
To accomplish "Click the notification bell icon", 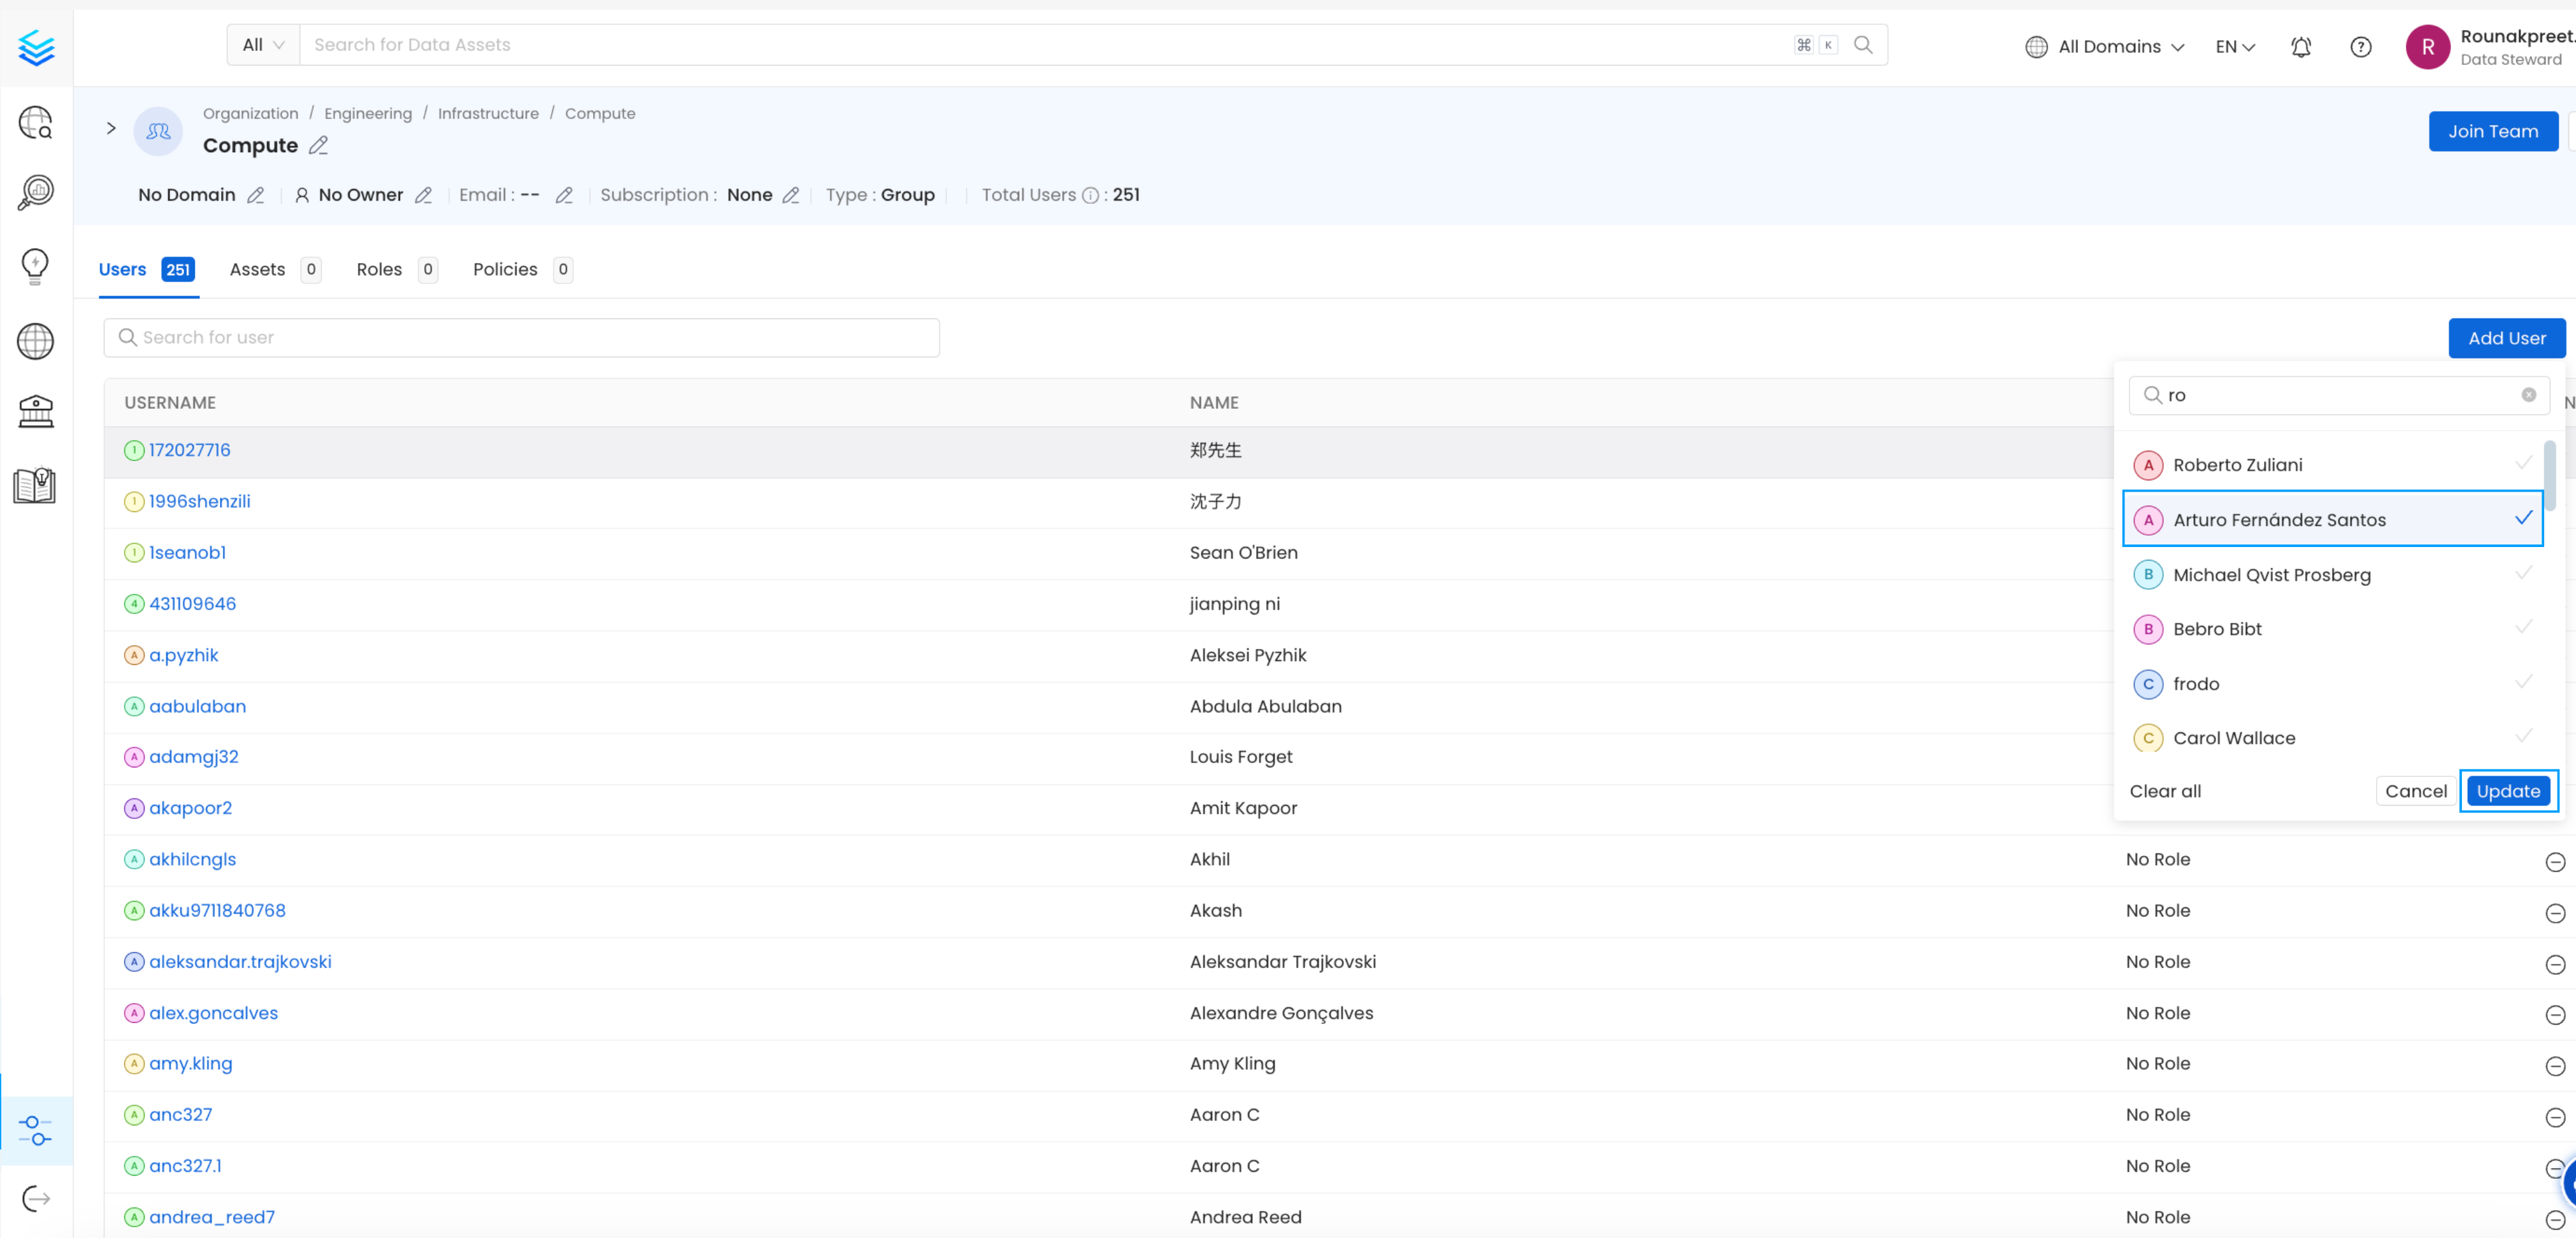I will (2301, 47).
